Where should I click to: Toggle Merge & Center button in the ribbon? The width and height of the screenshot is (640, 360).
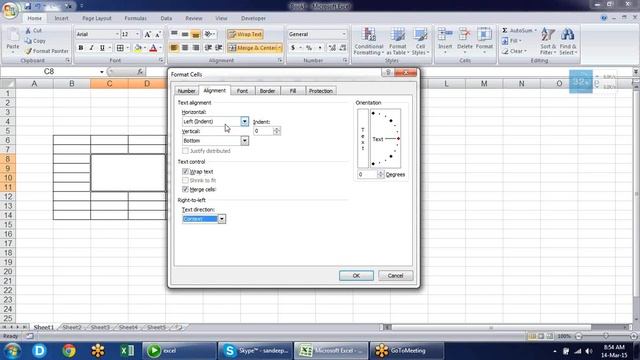[255, 48]
